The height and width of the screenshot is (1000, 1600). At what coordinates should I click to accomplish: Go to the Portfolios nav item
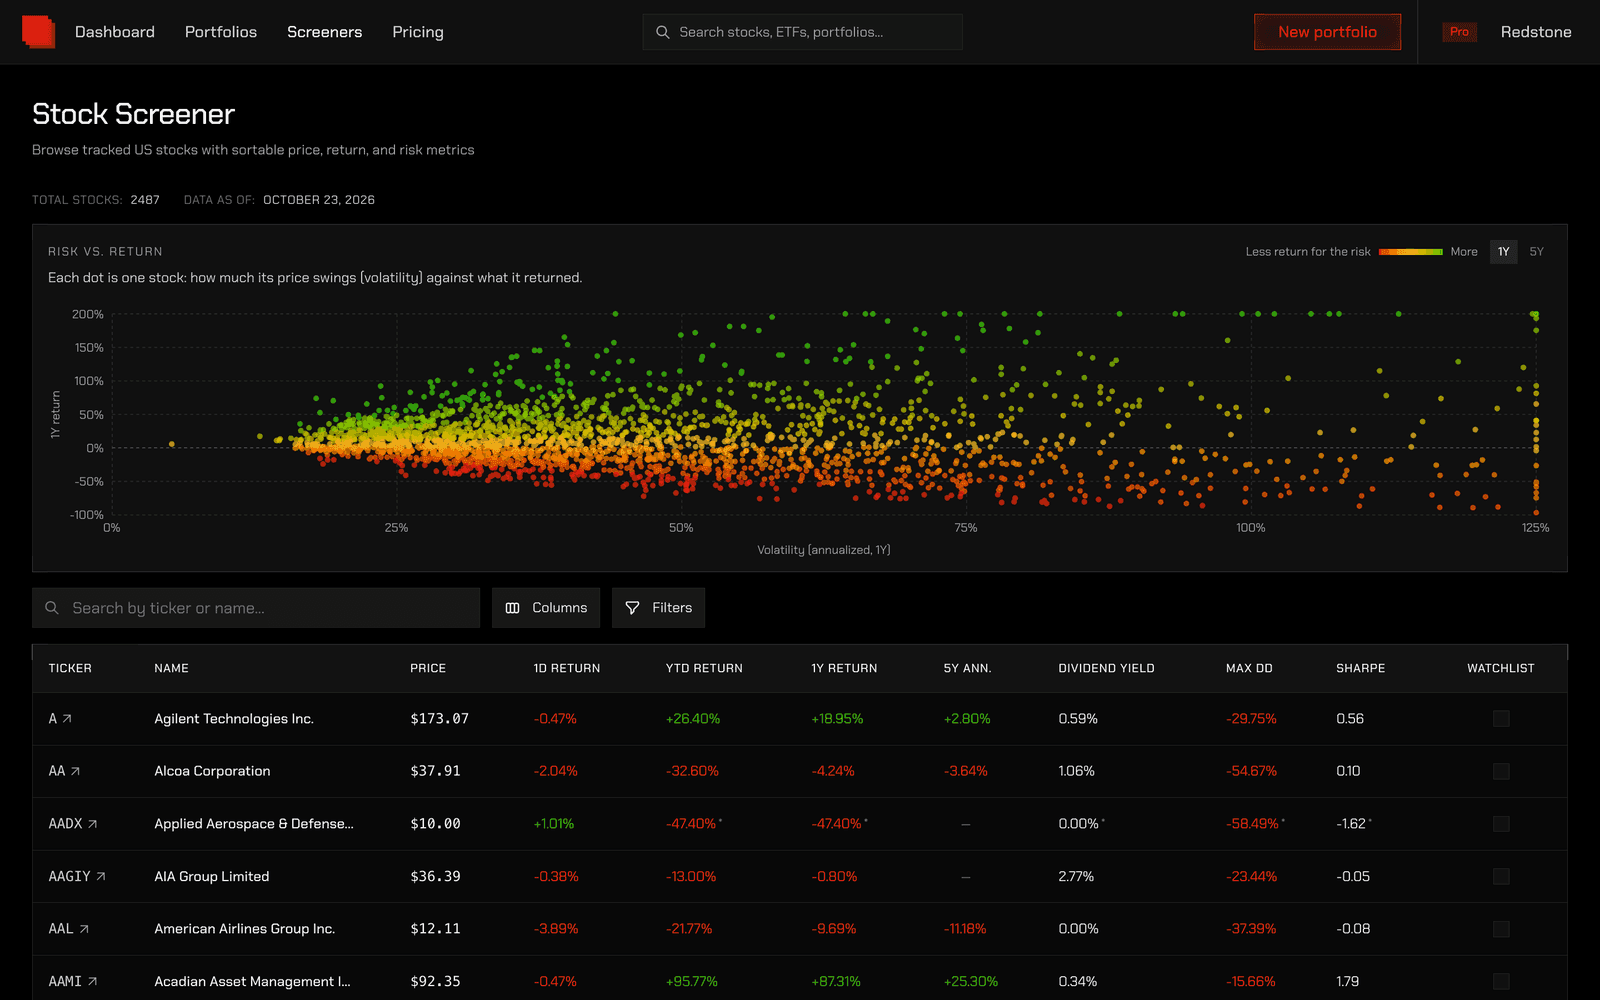pos(221,32)
